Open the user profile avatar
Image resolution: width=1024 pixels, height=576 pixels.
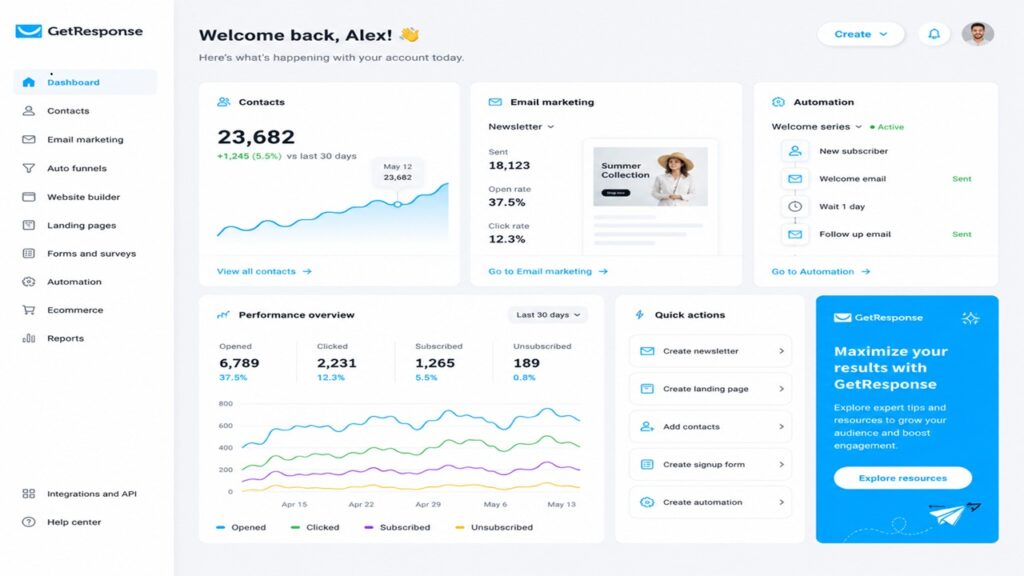[978, 33]
